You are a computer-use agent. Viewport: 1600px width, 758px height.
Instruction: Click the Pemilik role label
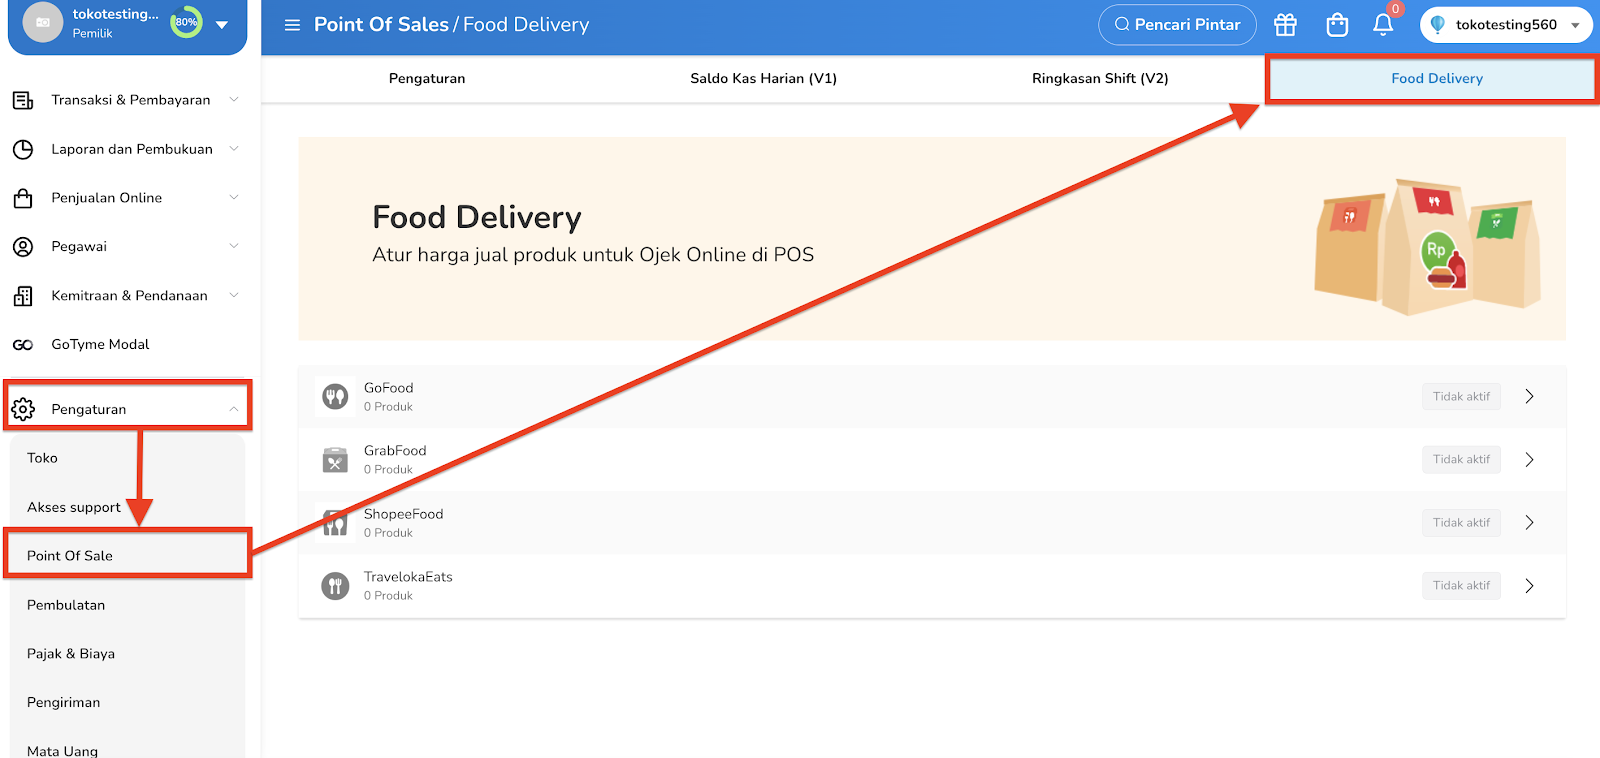pyautogui.click(x=92, y=34)
